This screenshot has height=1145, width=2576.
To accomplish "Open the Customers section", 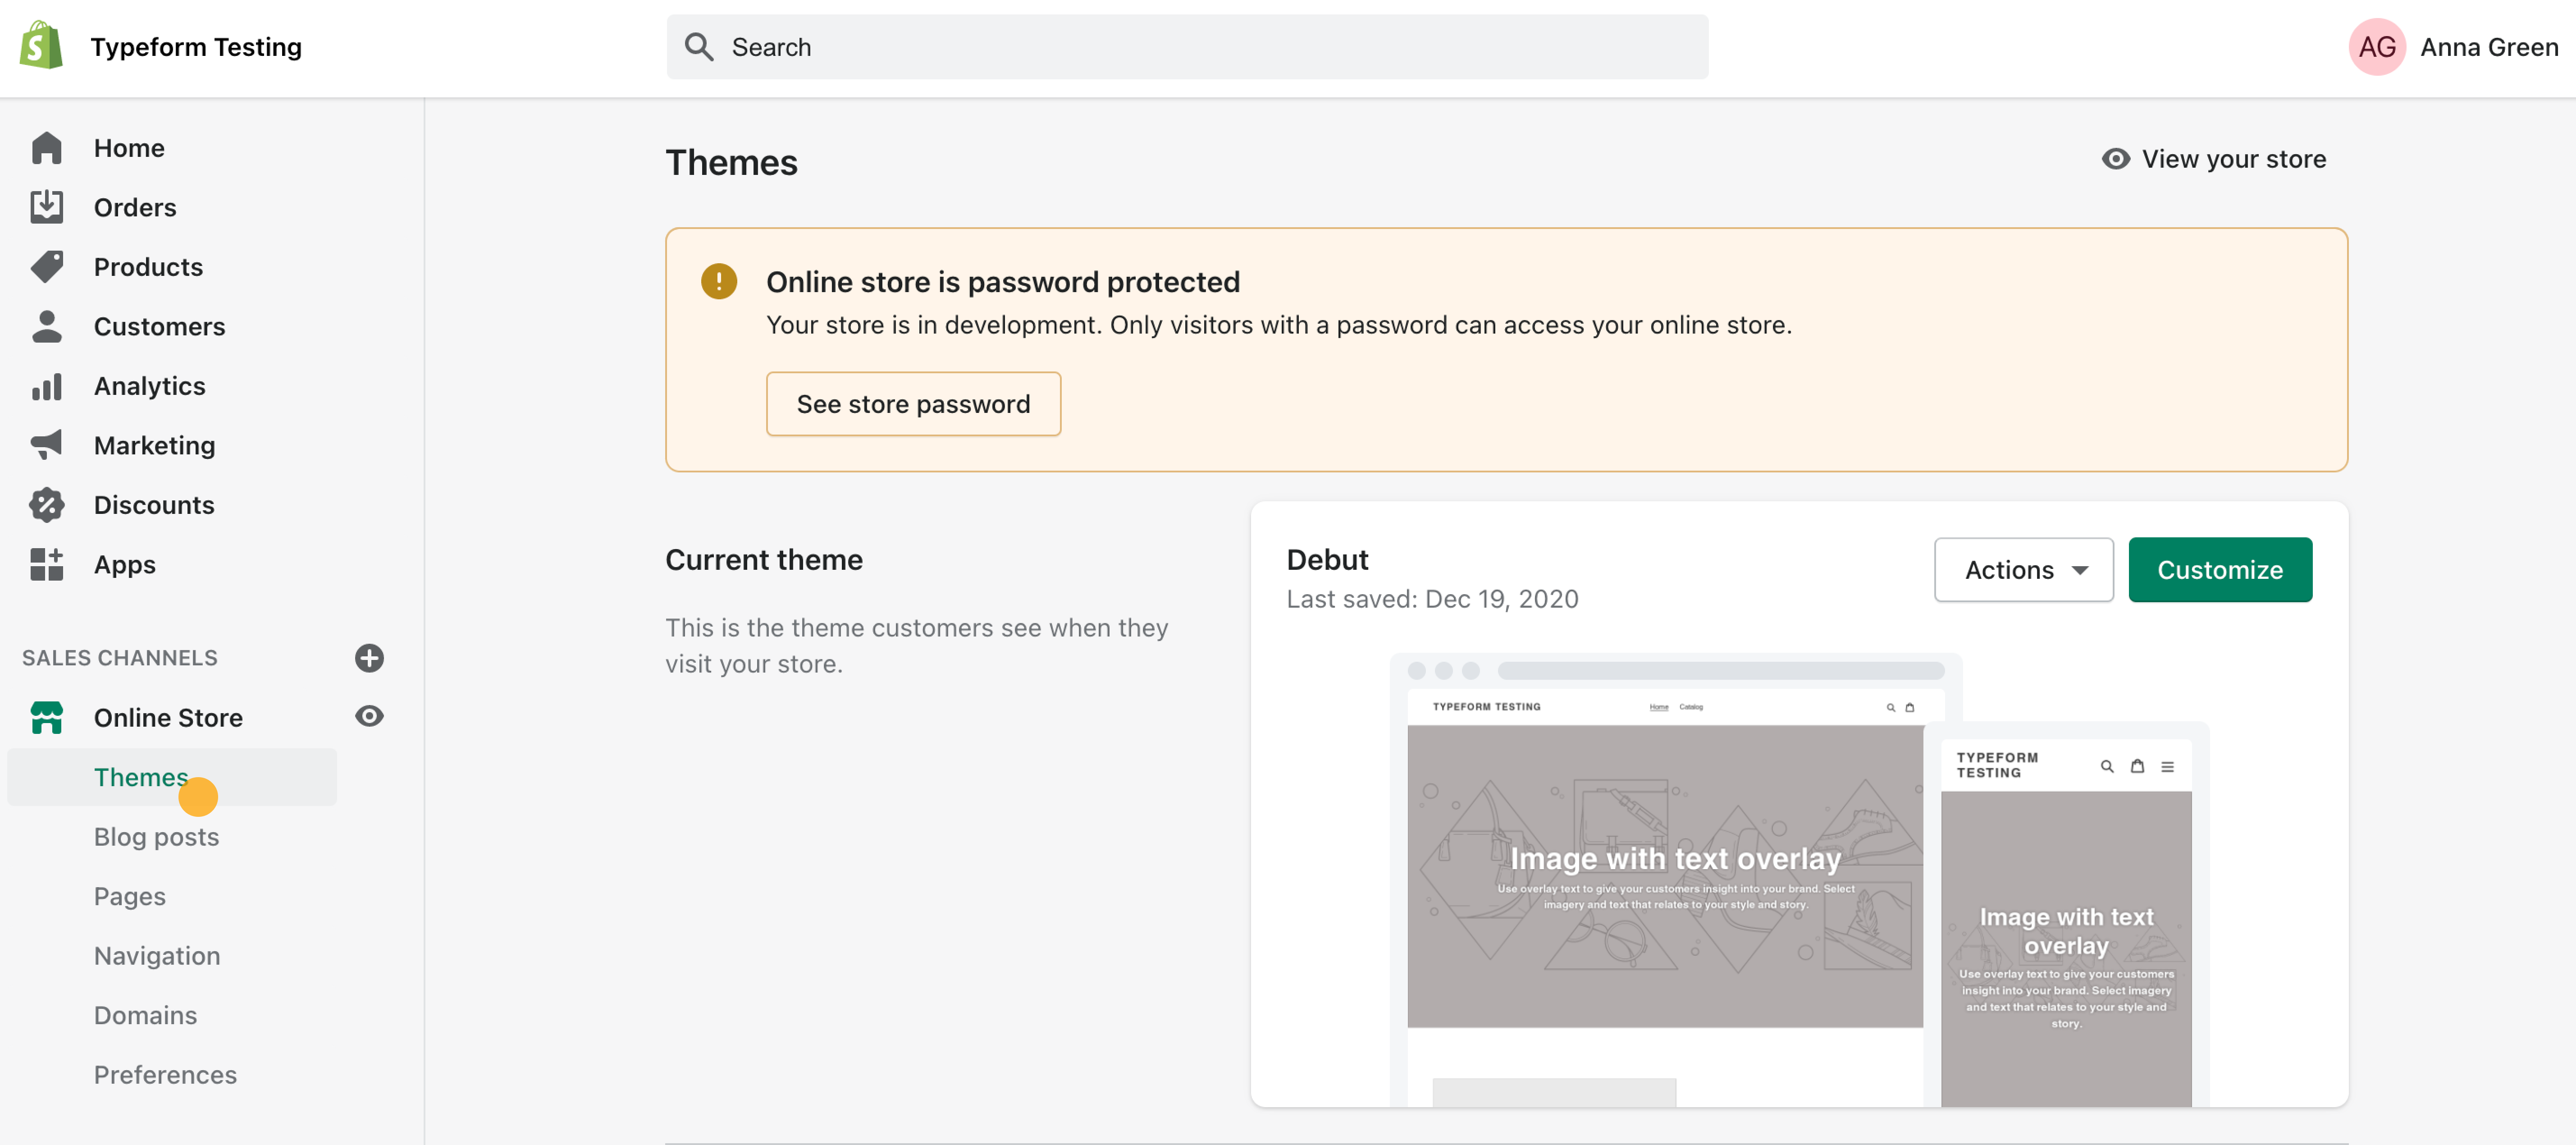I will point(159,326).
